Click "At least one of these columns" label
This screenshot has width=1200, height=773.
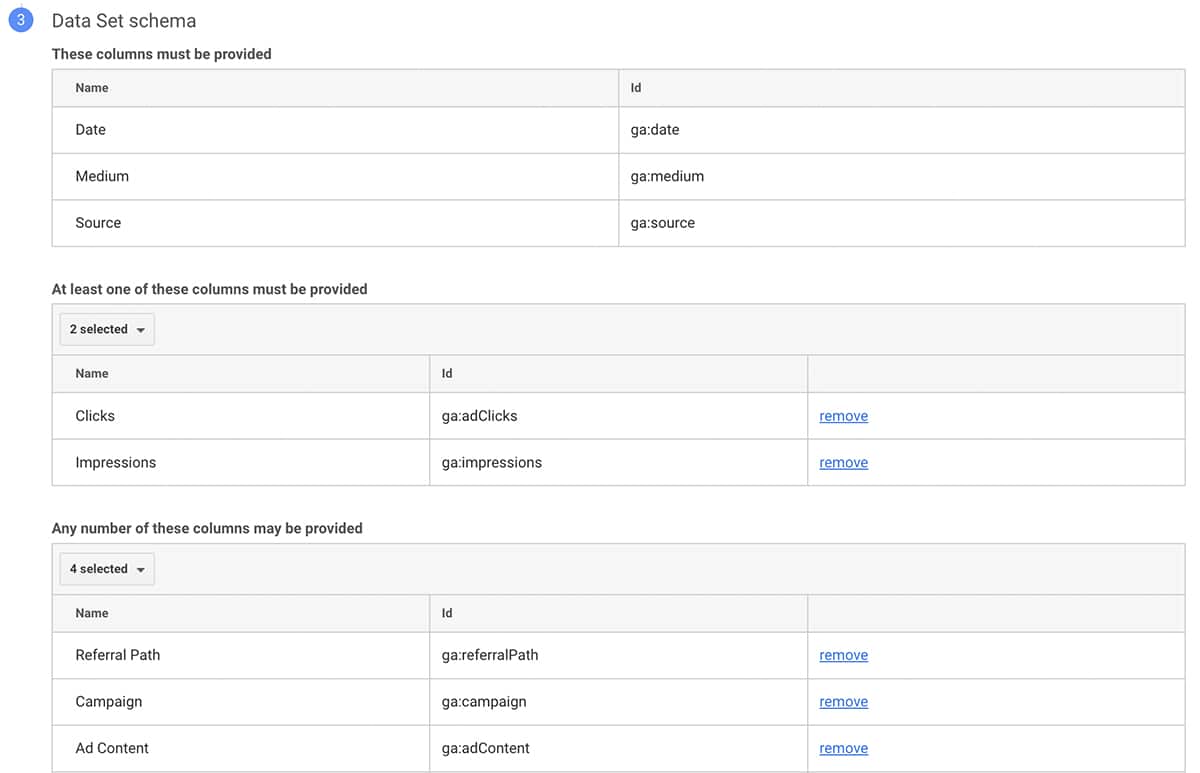[210, 289]
